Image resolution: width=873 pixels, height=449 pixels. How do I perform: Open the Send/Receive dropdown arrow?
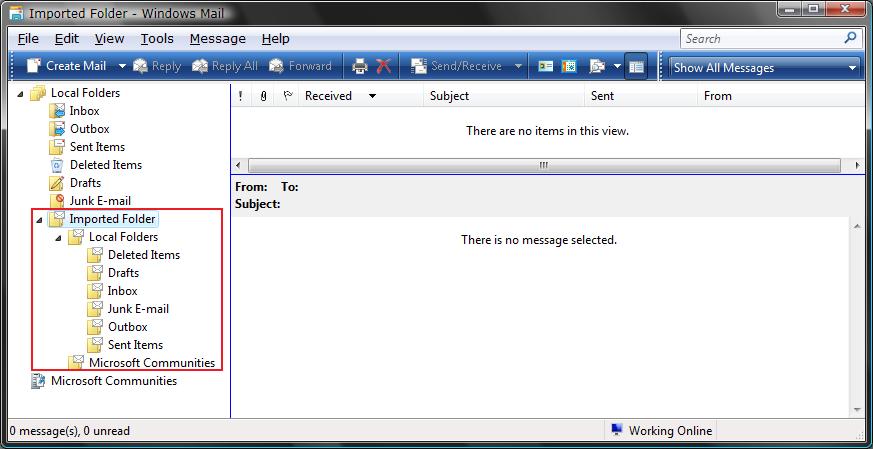pos(518,66)
